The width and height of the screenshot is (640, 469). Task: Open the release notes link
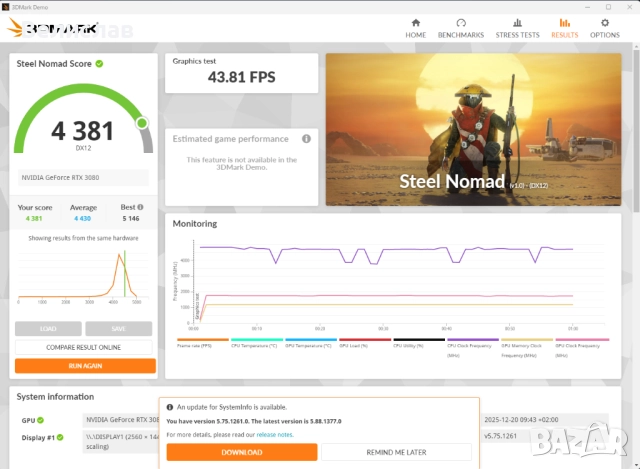[275, 435]
